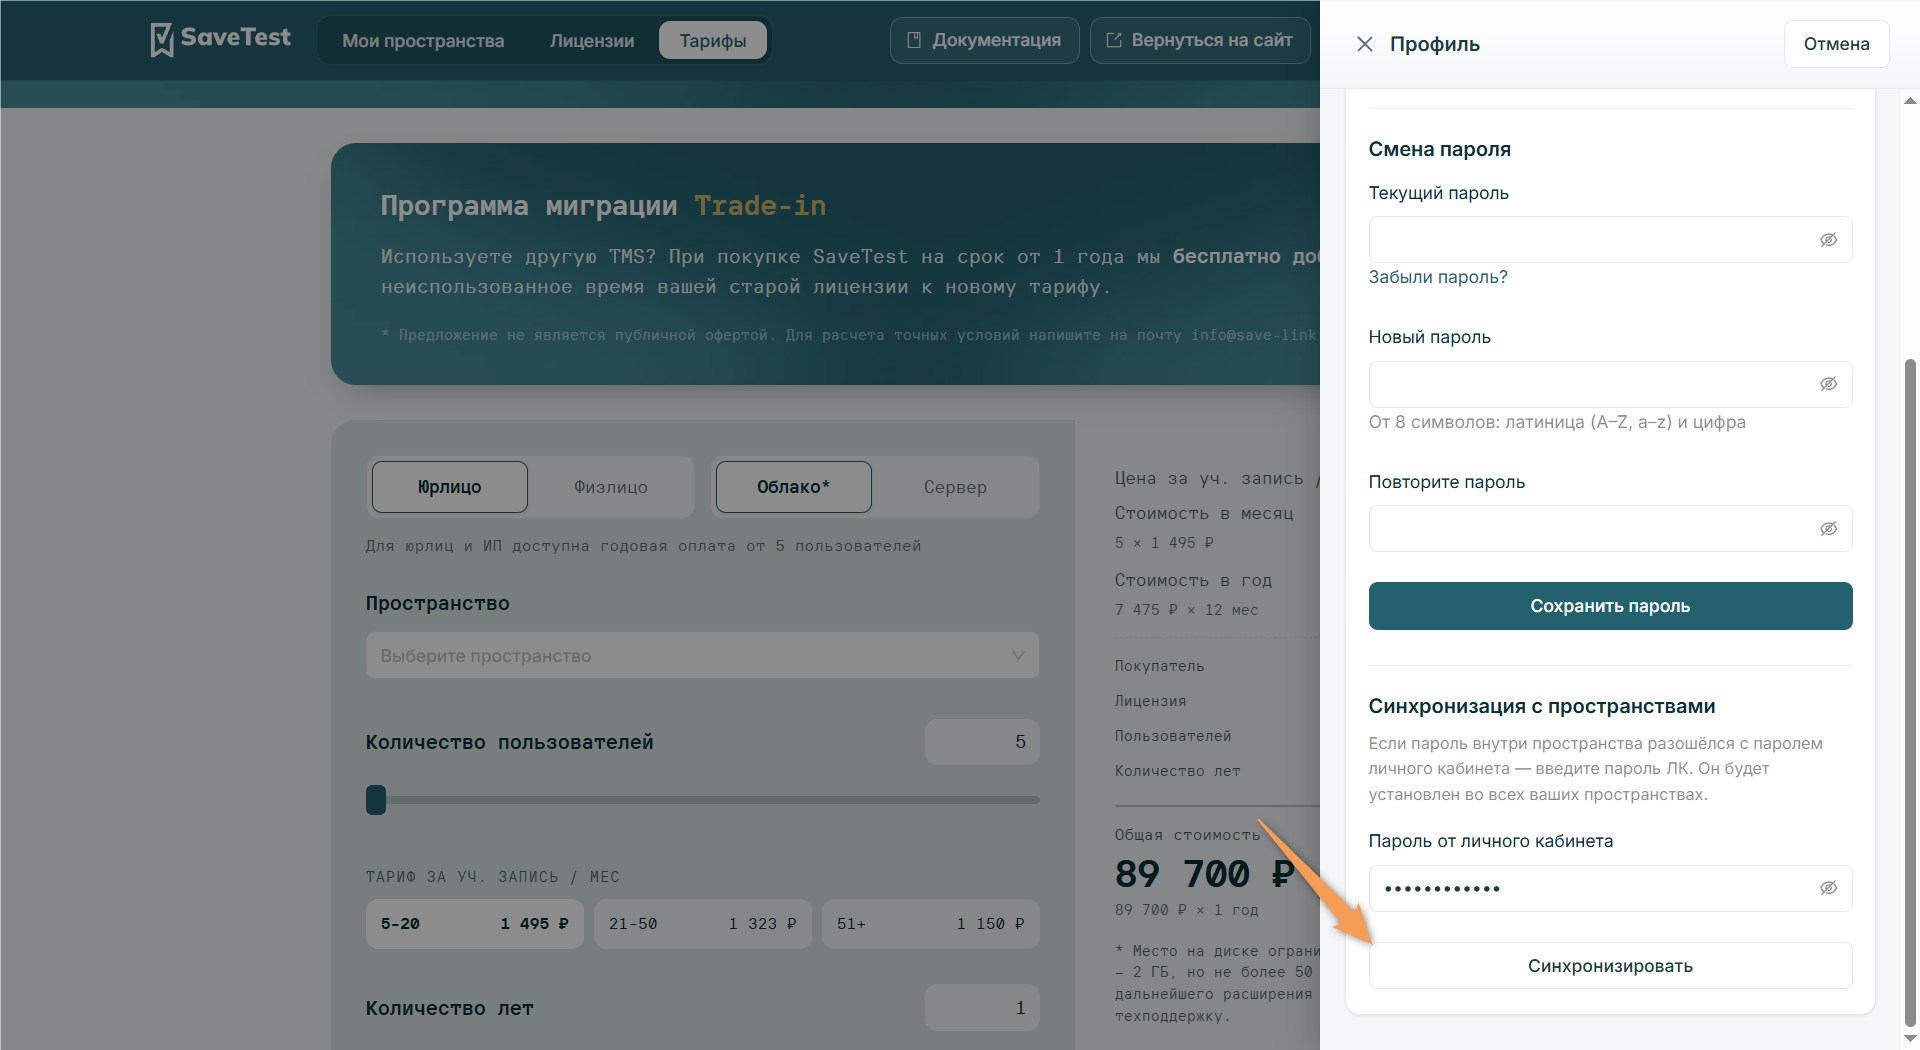
Task: Click the Смена пароля heading
Action: point(1439,149)
